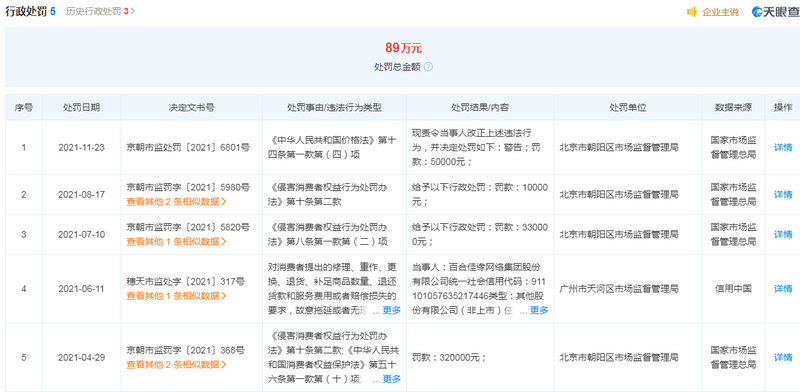Click document number 京朝市监处罚〔2021〕6801号
Viewport: 800px width, 392px height.
(x=188, y=148)
